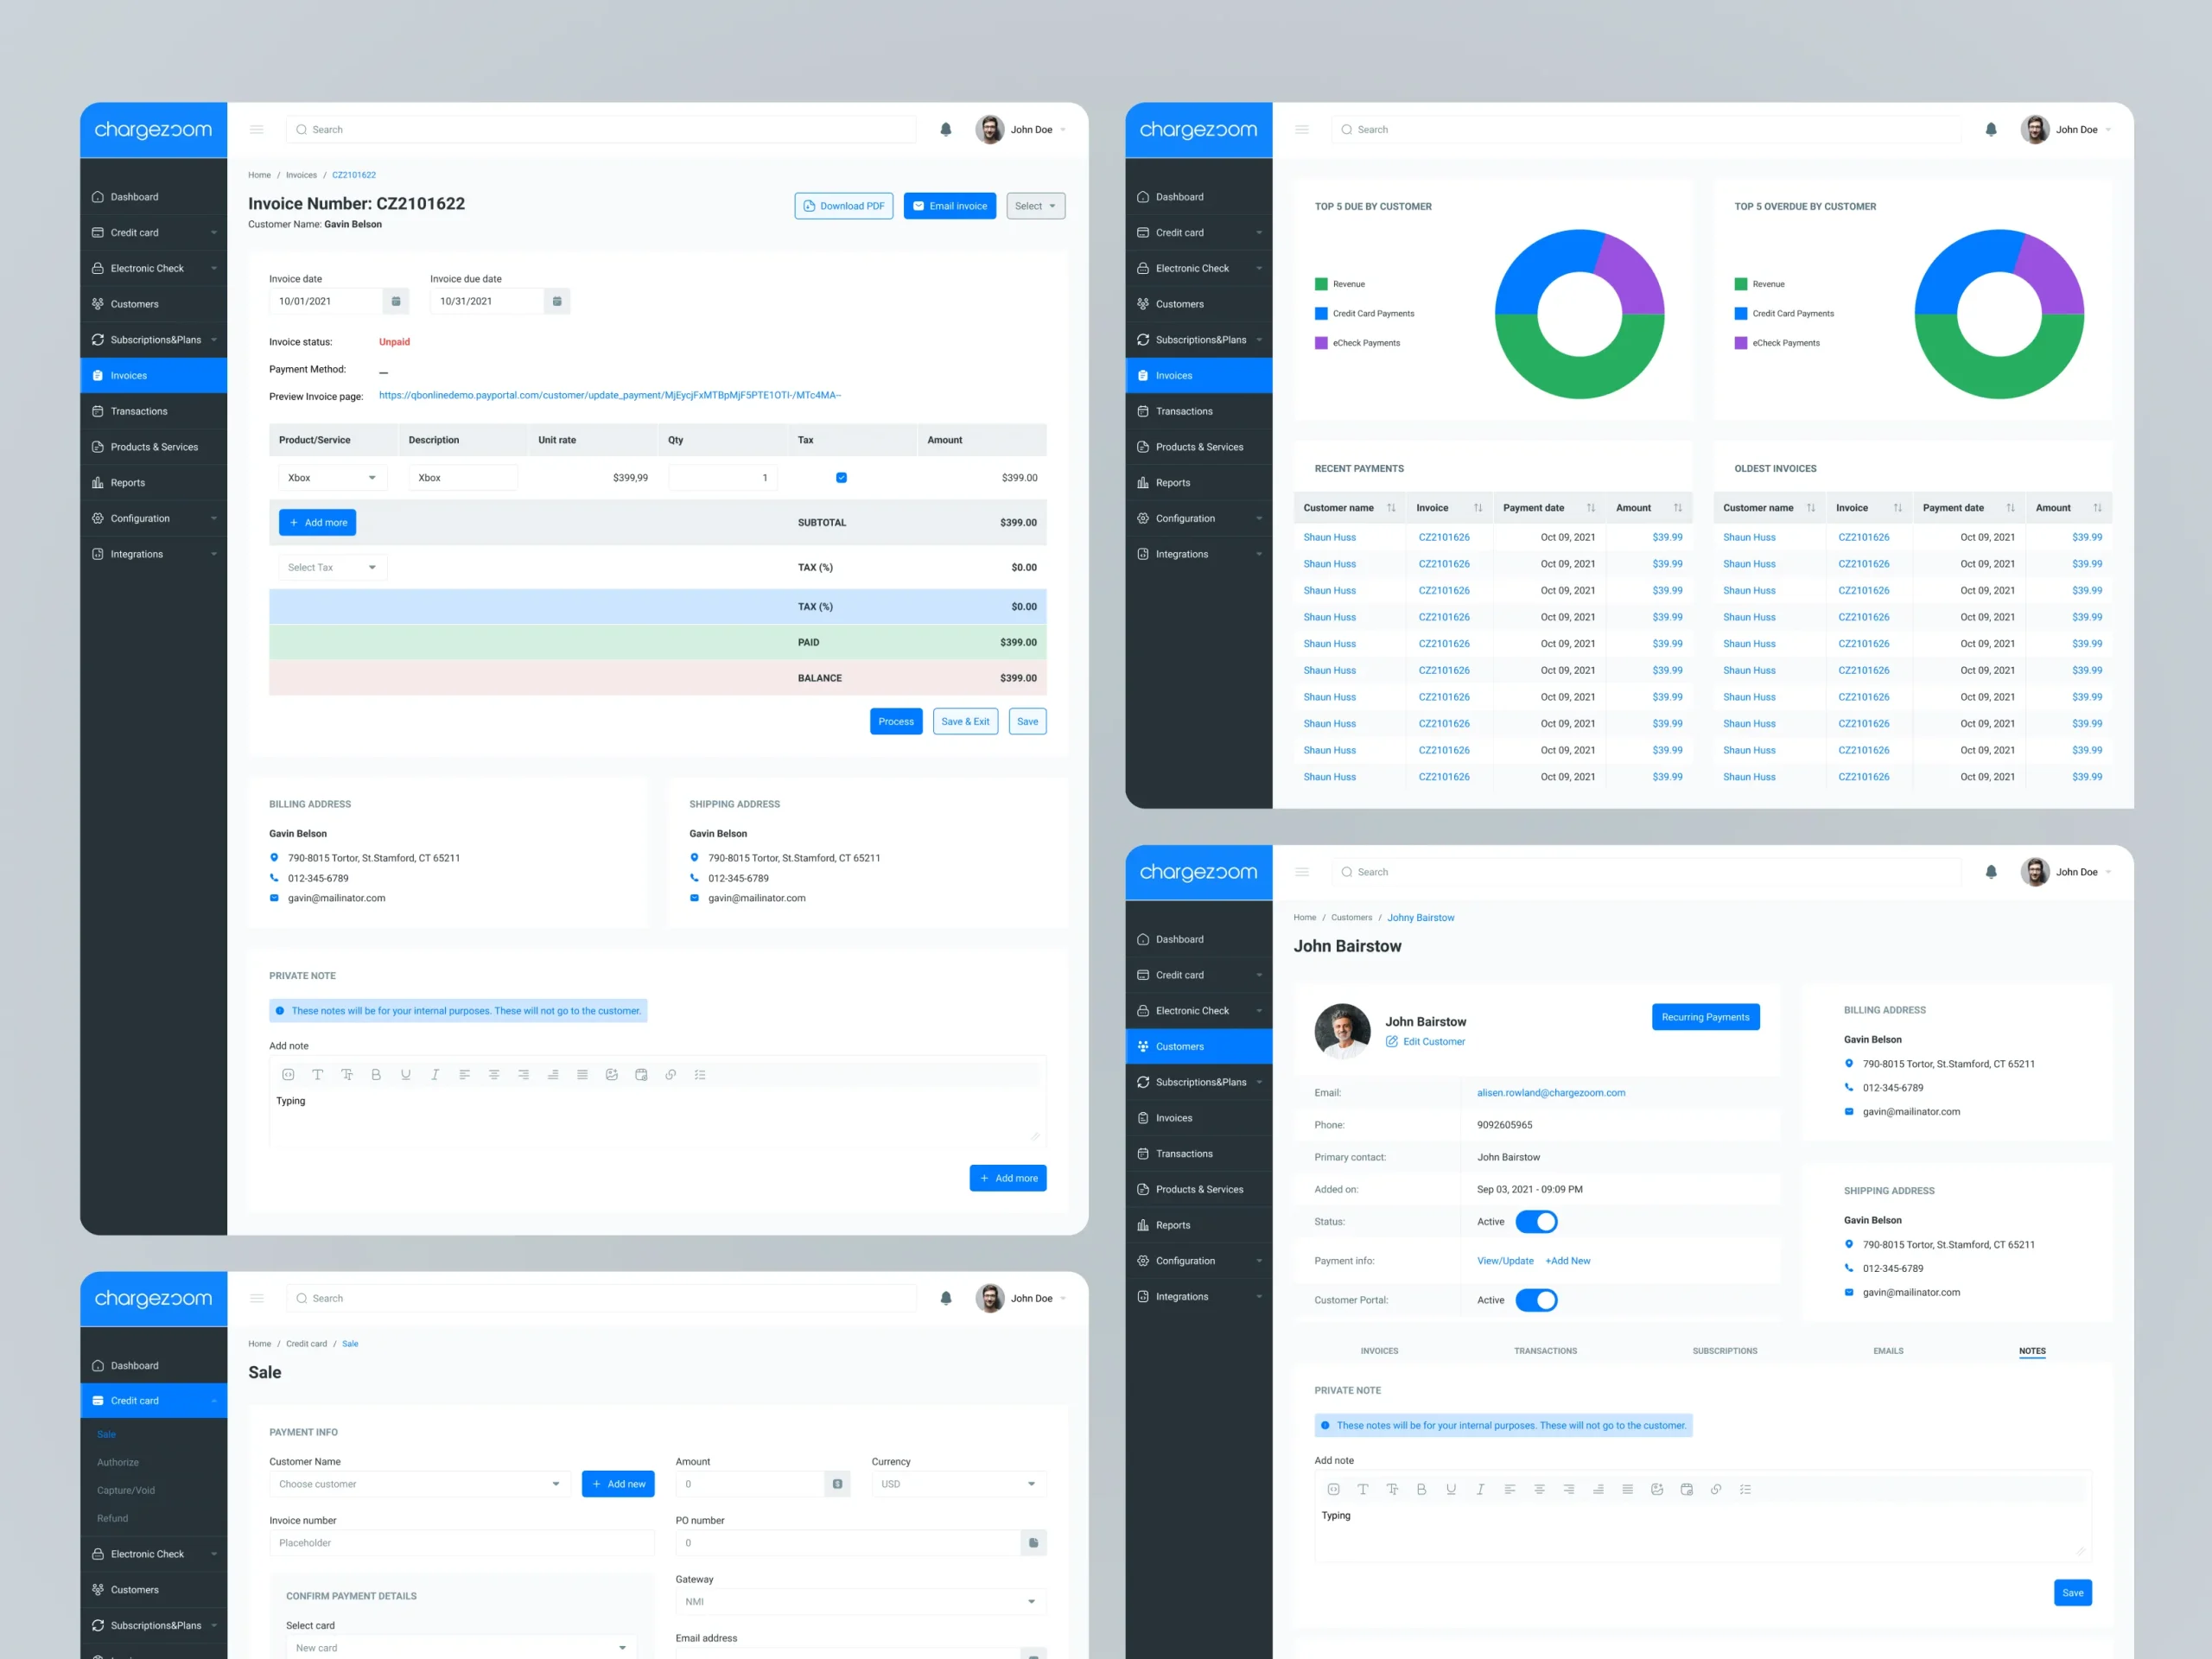This screenshot has height=1659, width=2212.
Task: Open Authorize under Credit card menu
Action: click(x=118, y=1462)
